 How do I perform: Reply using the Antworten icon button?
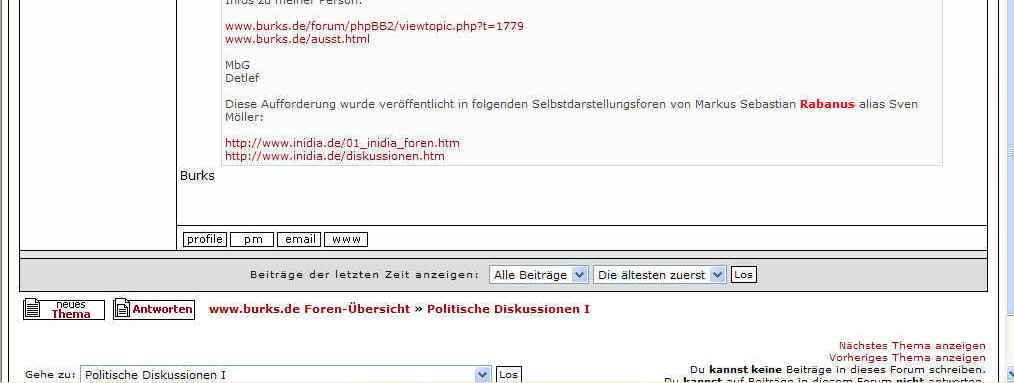[154, 309]
